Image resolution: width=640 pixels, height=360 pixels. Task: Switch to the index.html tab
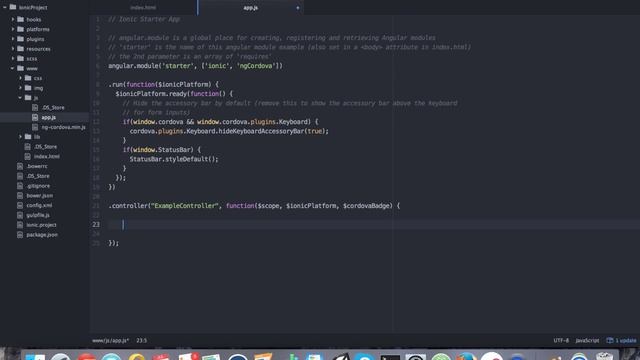point(143,7)
